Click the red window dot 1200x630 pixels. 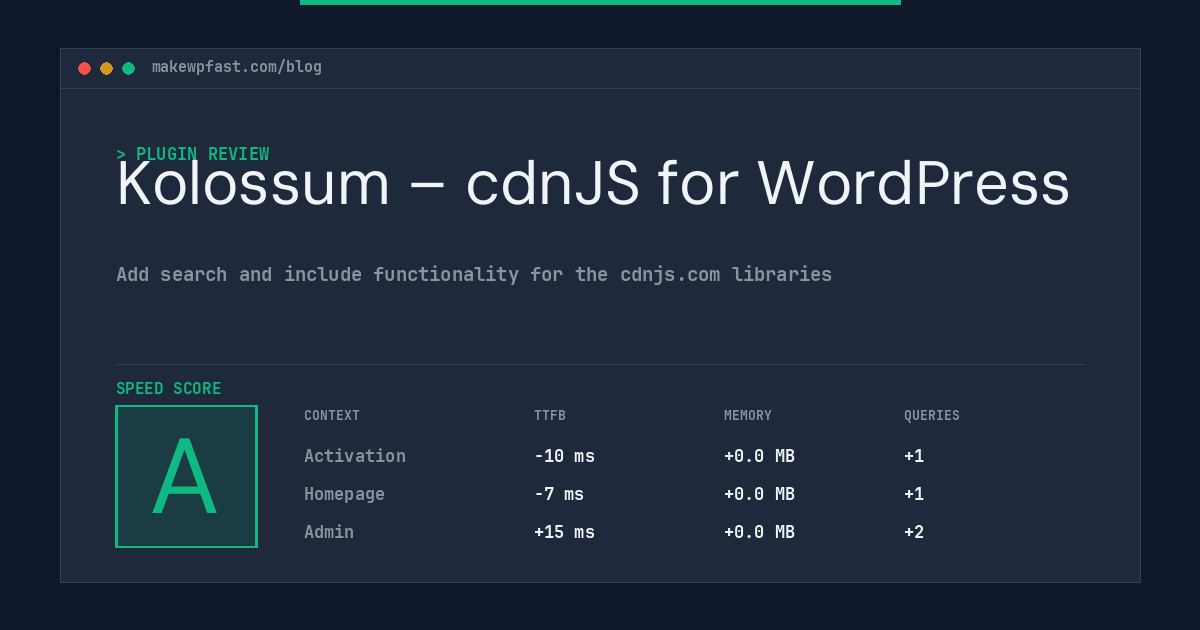coord(84,68)
